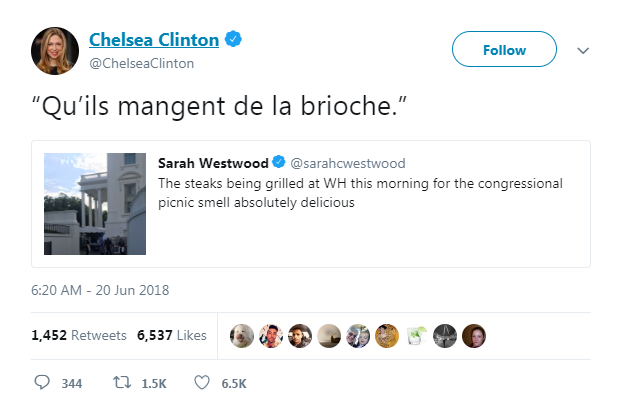Open the White House photo thumbnail

(96, 204)
